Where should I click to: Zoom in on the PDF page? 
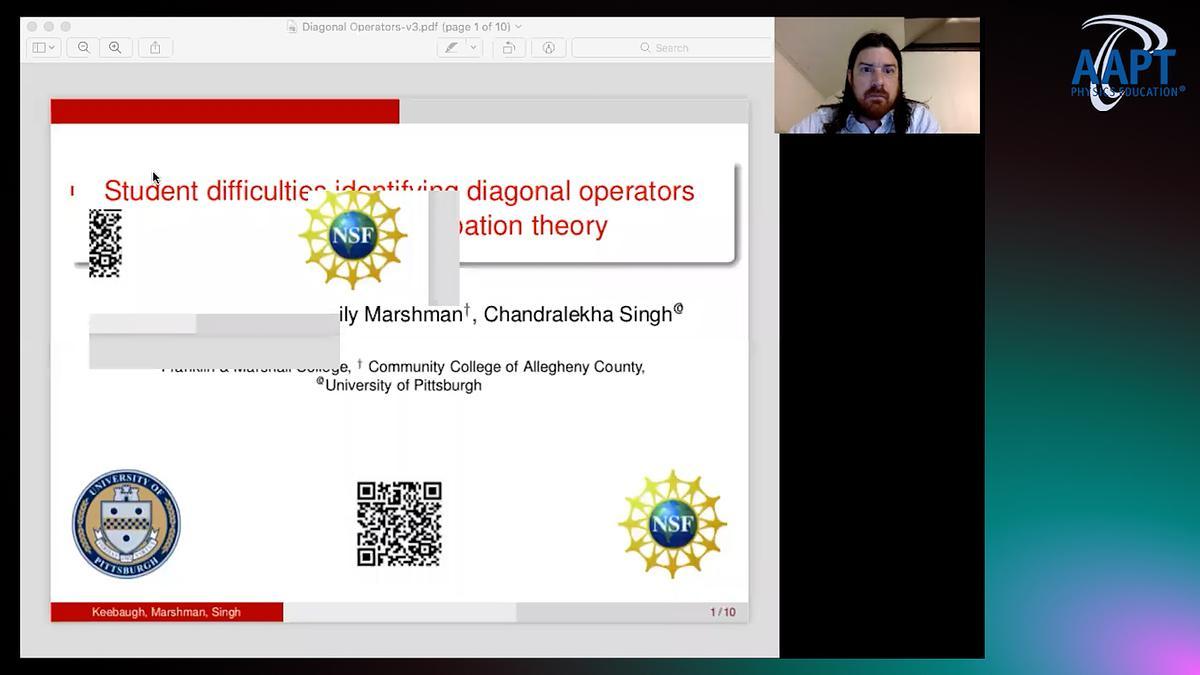coord(115,47)
